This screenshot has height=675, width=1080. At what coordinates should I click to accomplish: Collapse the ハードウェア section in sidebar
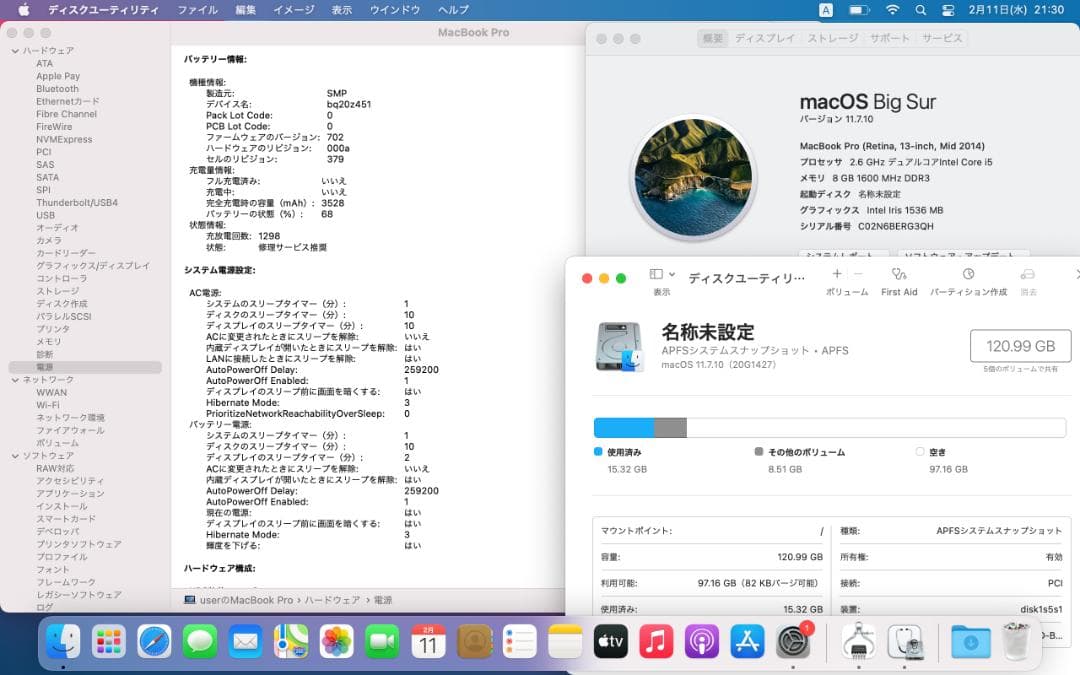coord(15,51)
